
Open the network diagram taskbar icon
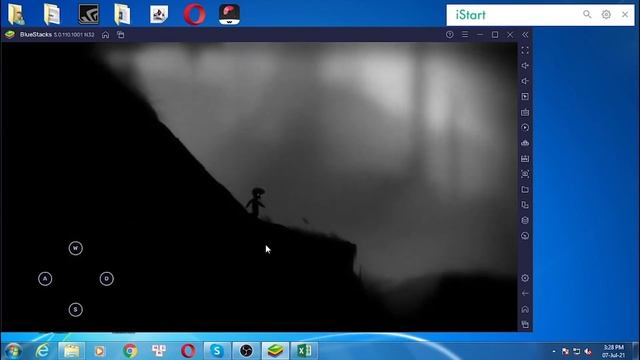[159, 351]
